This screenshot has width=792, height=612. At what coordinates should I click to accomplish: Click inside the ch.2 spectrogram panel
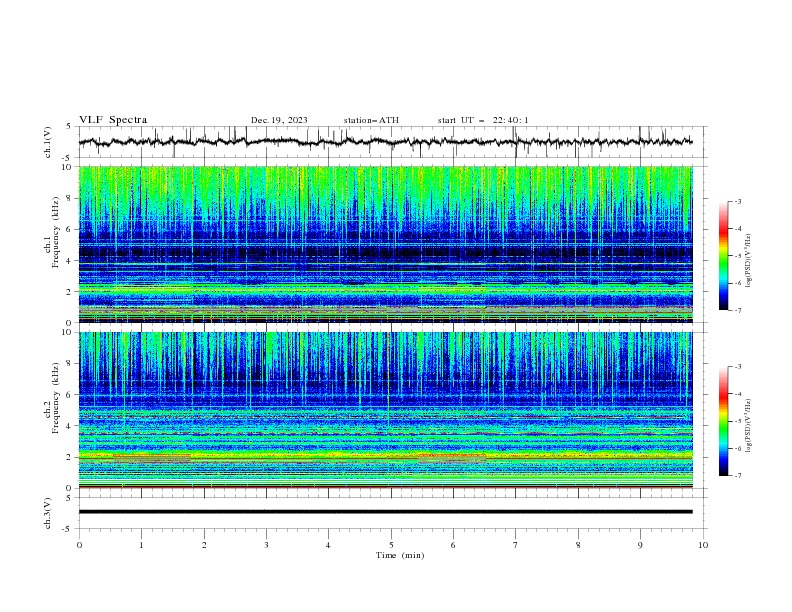[x=385, y=410]
